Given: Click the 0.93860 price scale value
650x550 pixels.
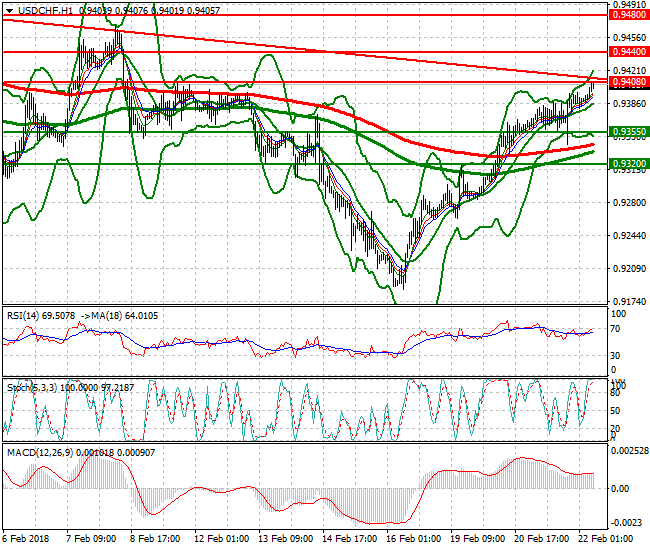Looking at the screenshot, I should (x=629, y=103).
